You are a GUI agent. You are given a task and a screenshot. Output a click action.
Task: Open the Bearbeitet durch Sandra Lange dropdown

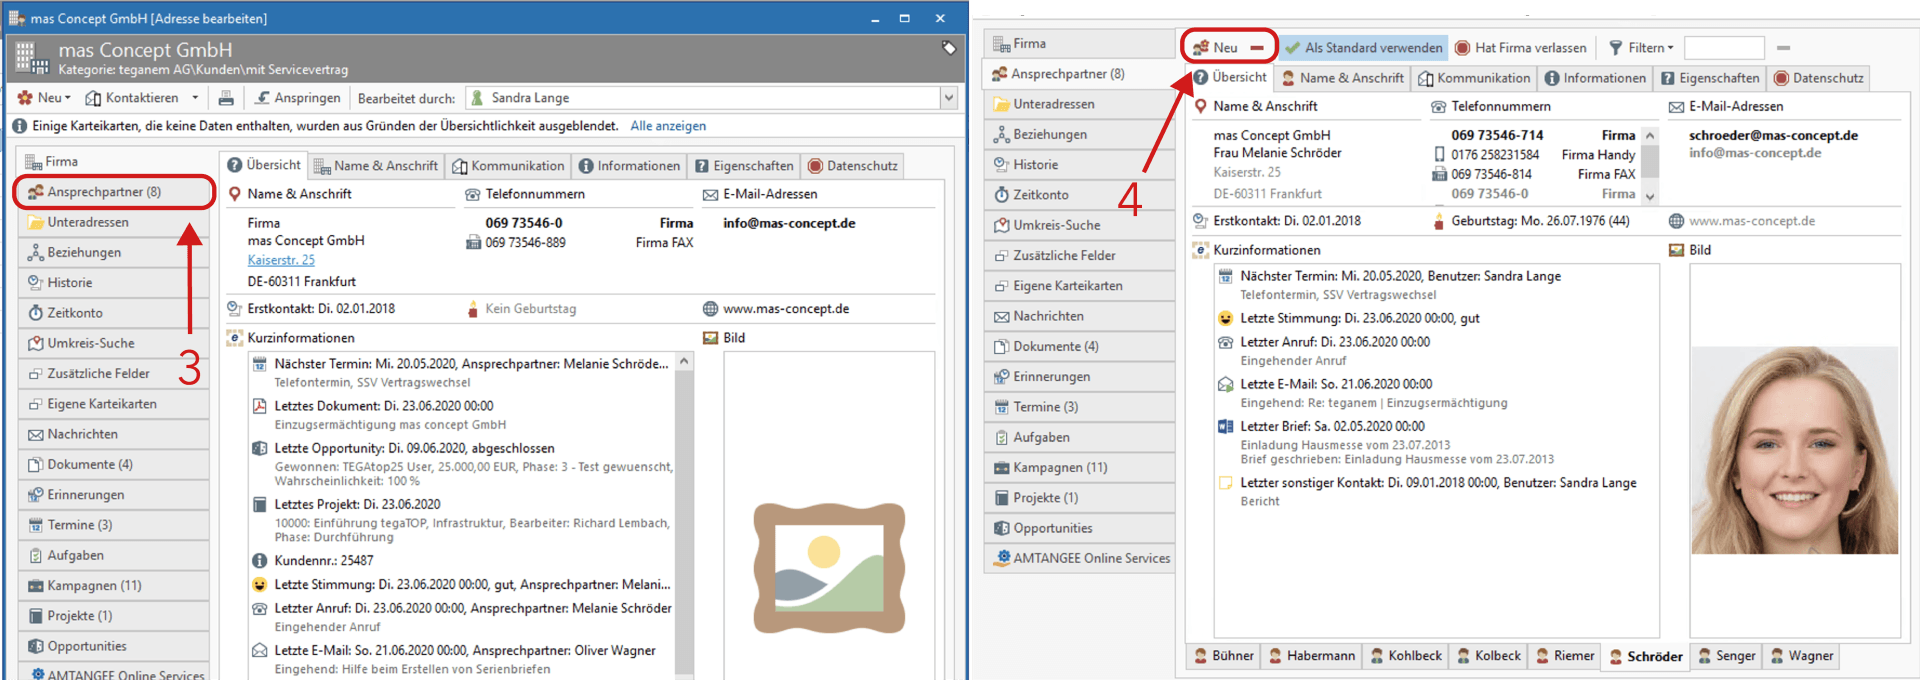tap(948, 98)
